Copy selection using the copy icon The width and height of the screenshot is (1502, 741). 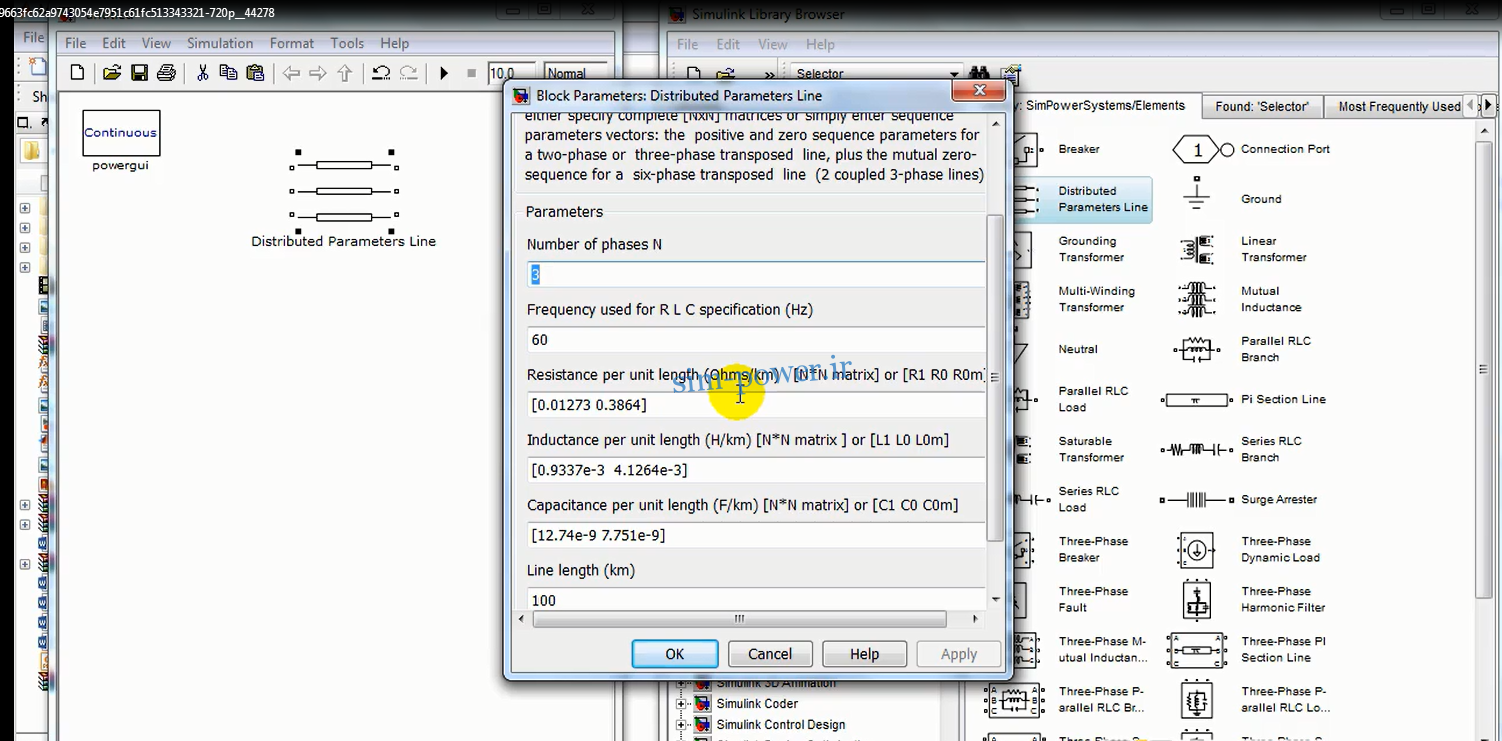pyautogui.click(x=228, y=73)
